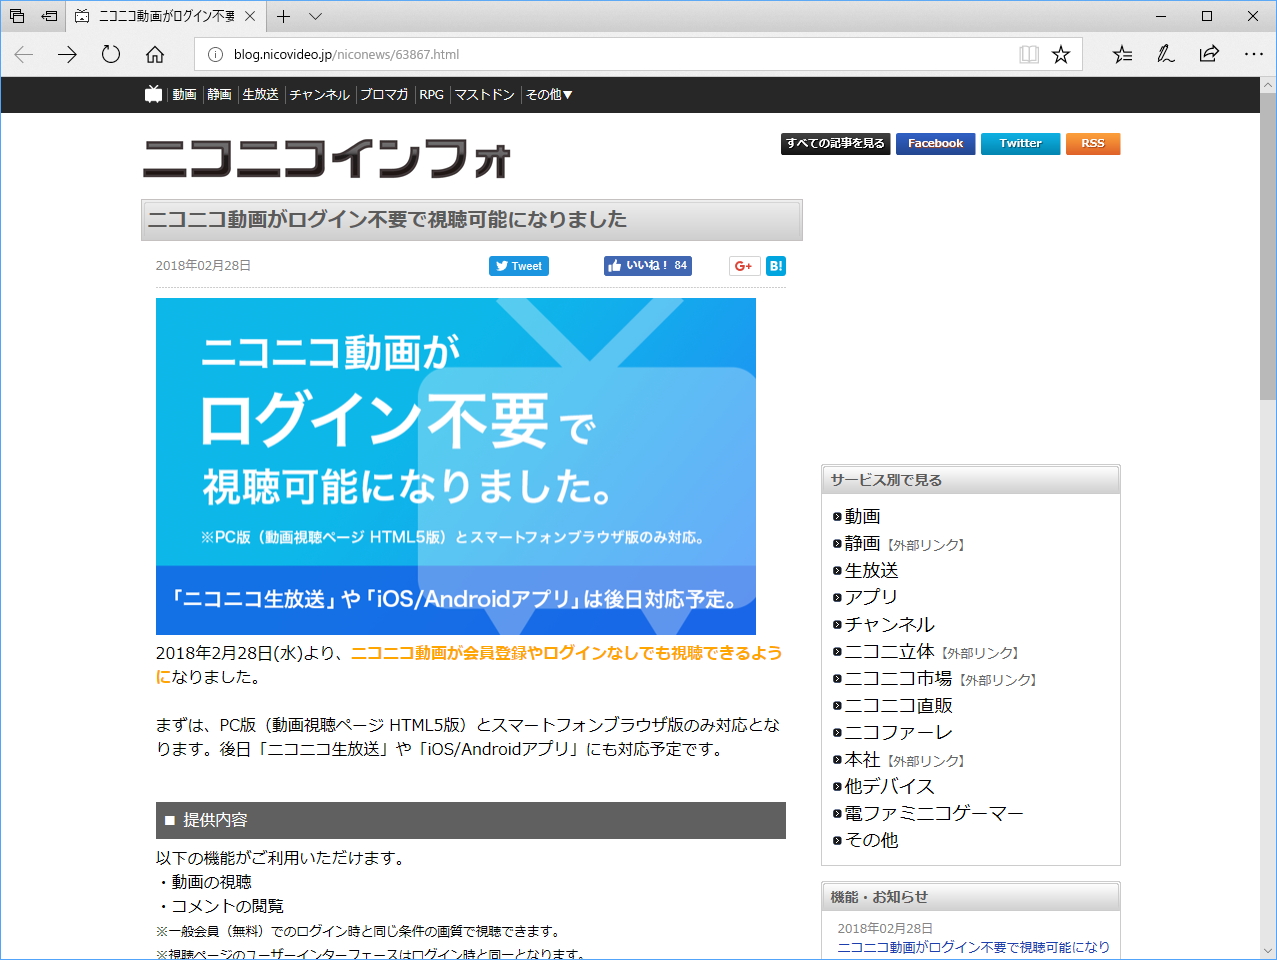Toggle reading view in the address bar
This screenshot has height=960, width=1277.
[1028, 54]
